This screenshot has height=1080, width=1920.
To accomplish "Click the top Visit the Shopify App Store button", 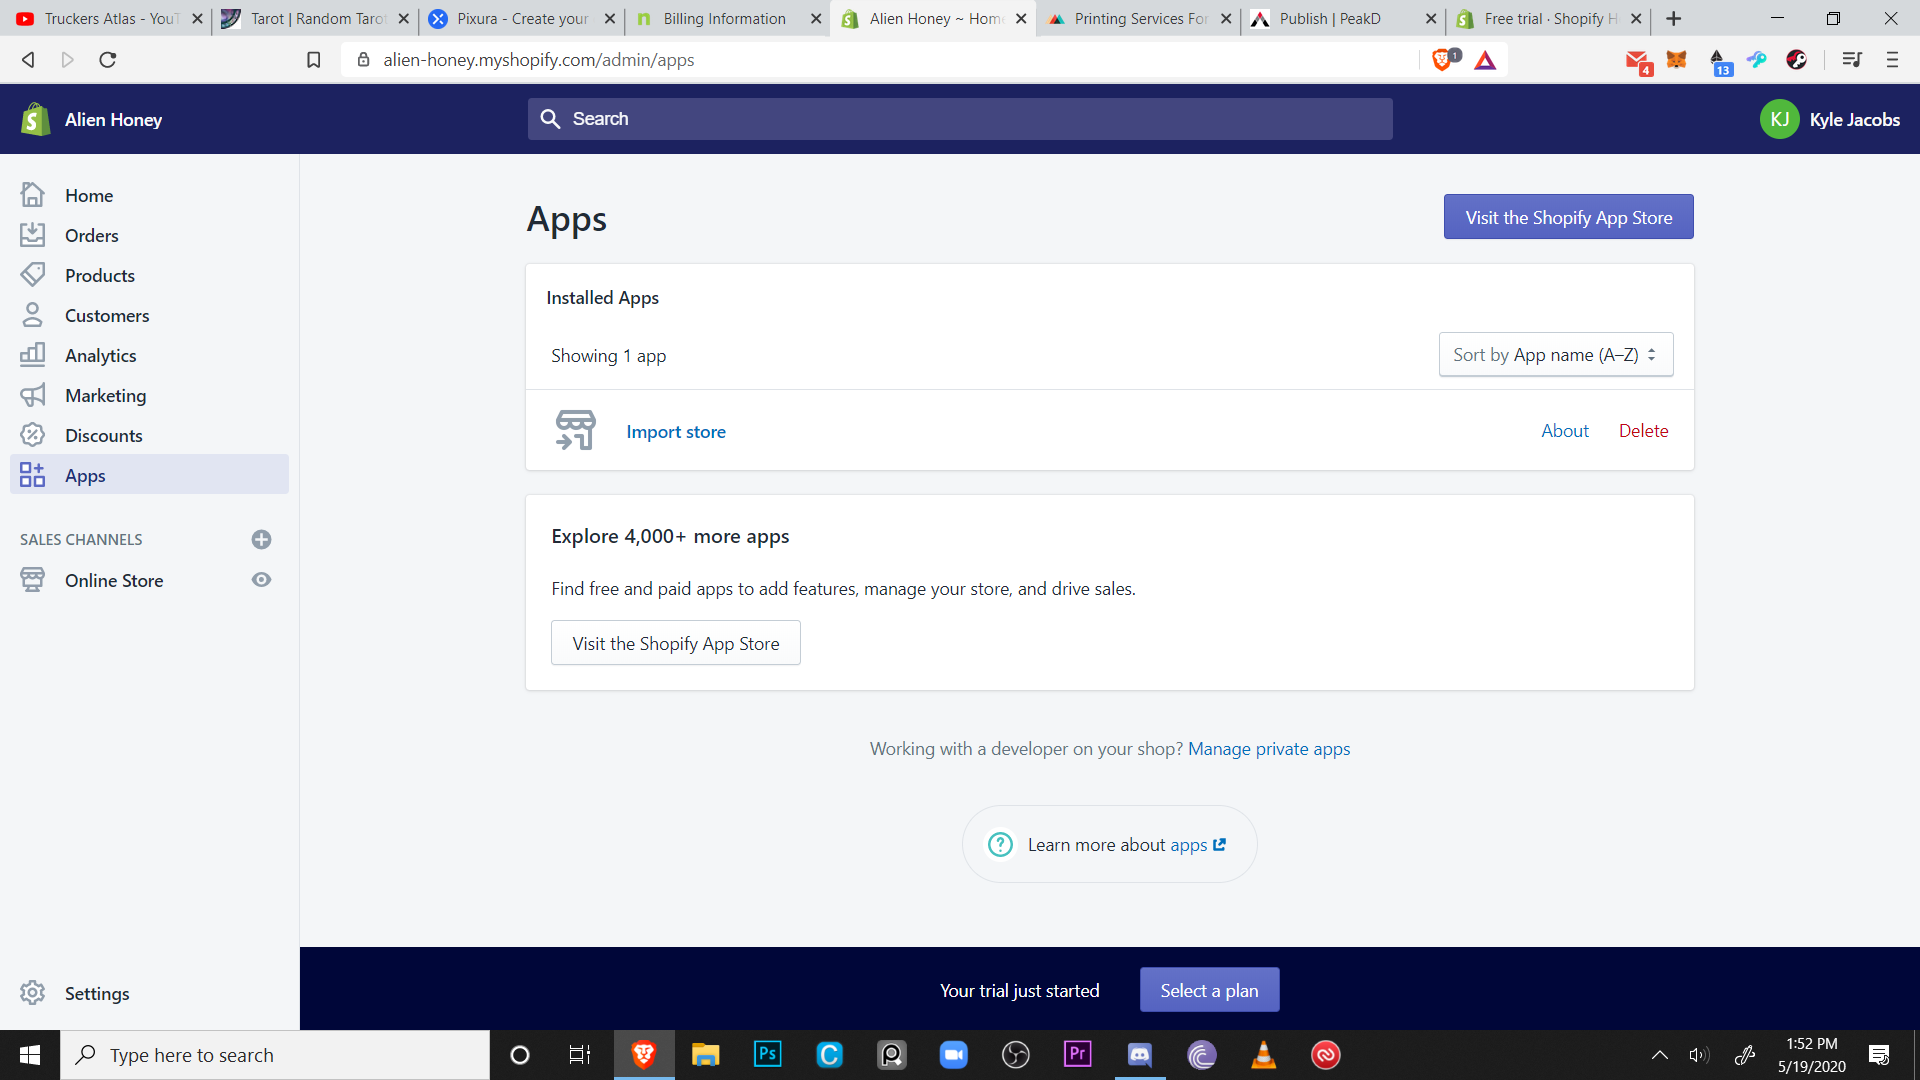I will tap(1568, 217).
